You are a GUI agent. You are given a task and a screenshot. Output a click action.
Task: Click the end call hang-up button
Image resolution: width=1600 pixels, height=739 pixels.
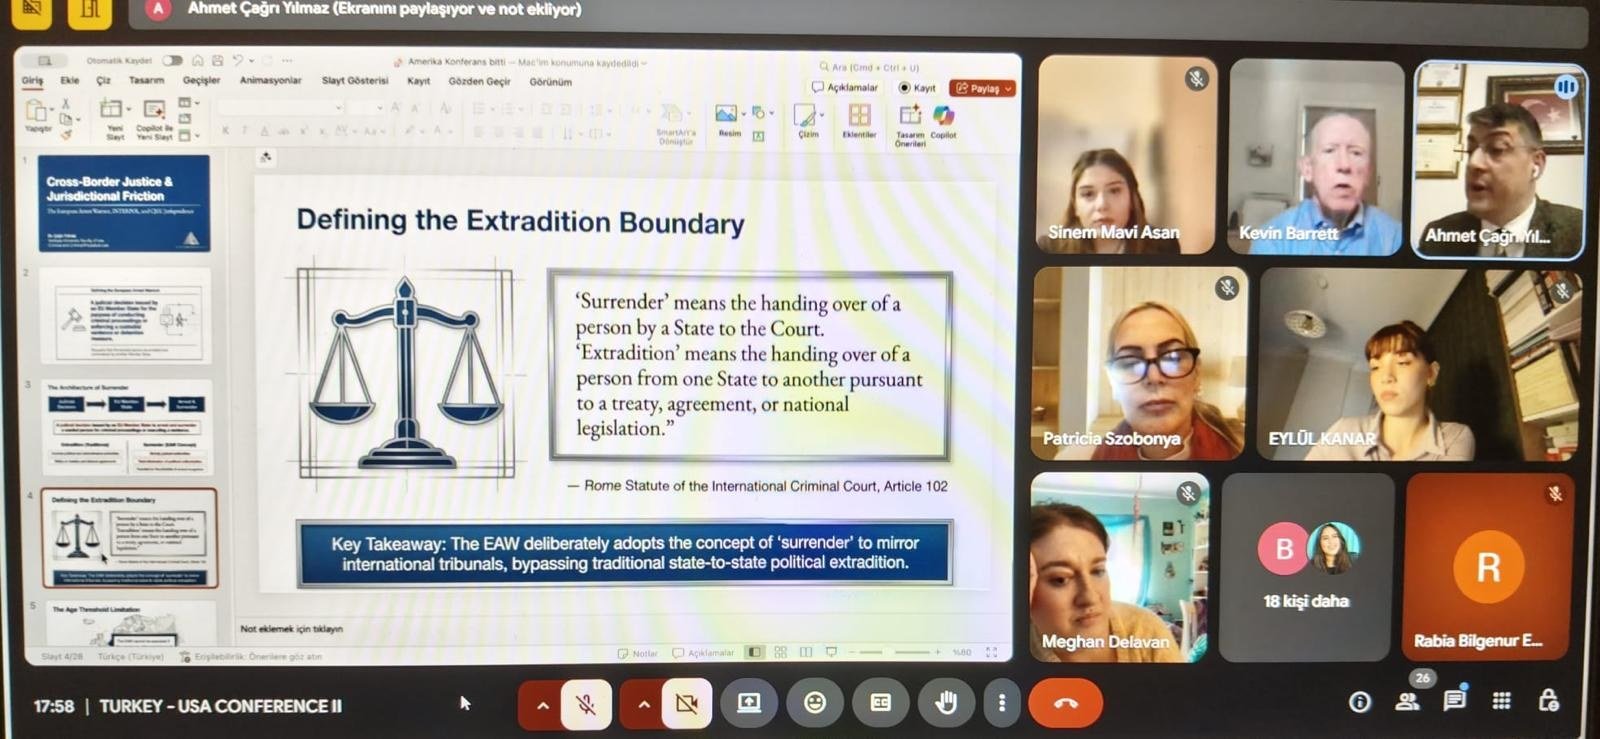pos(1066,703)
